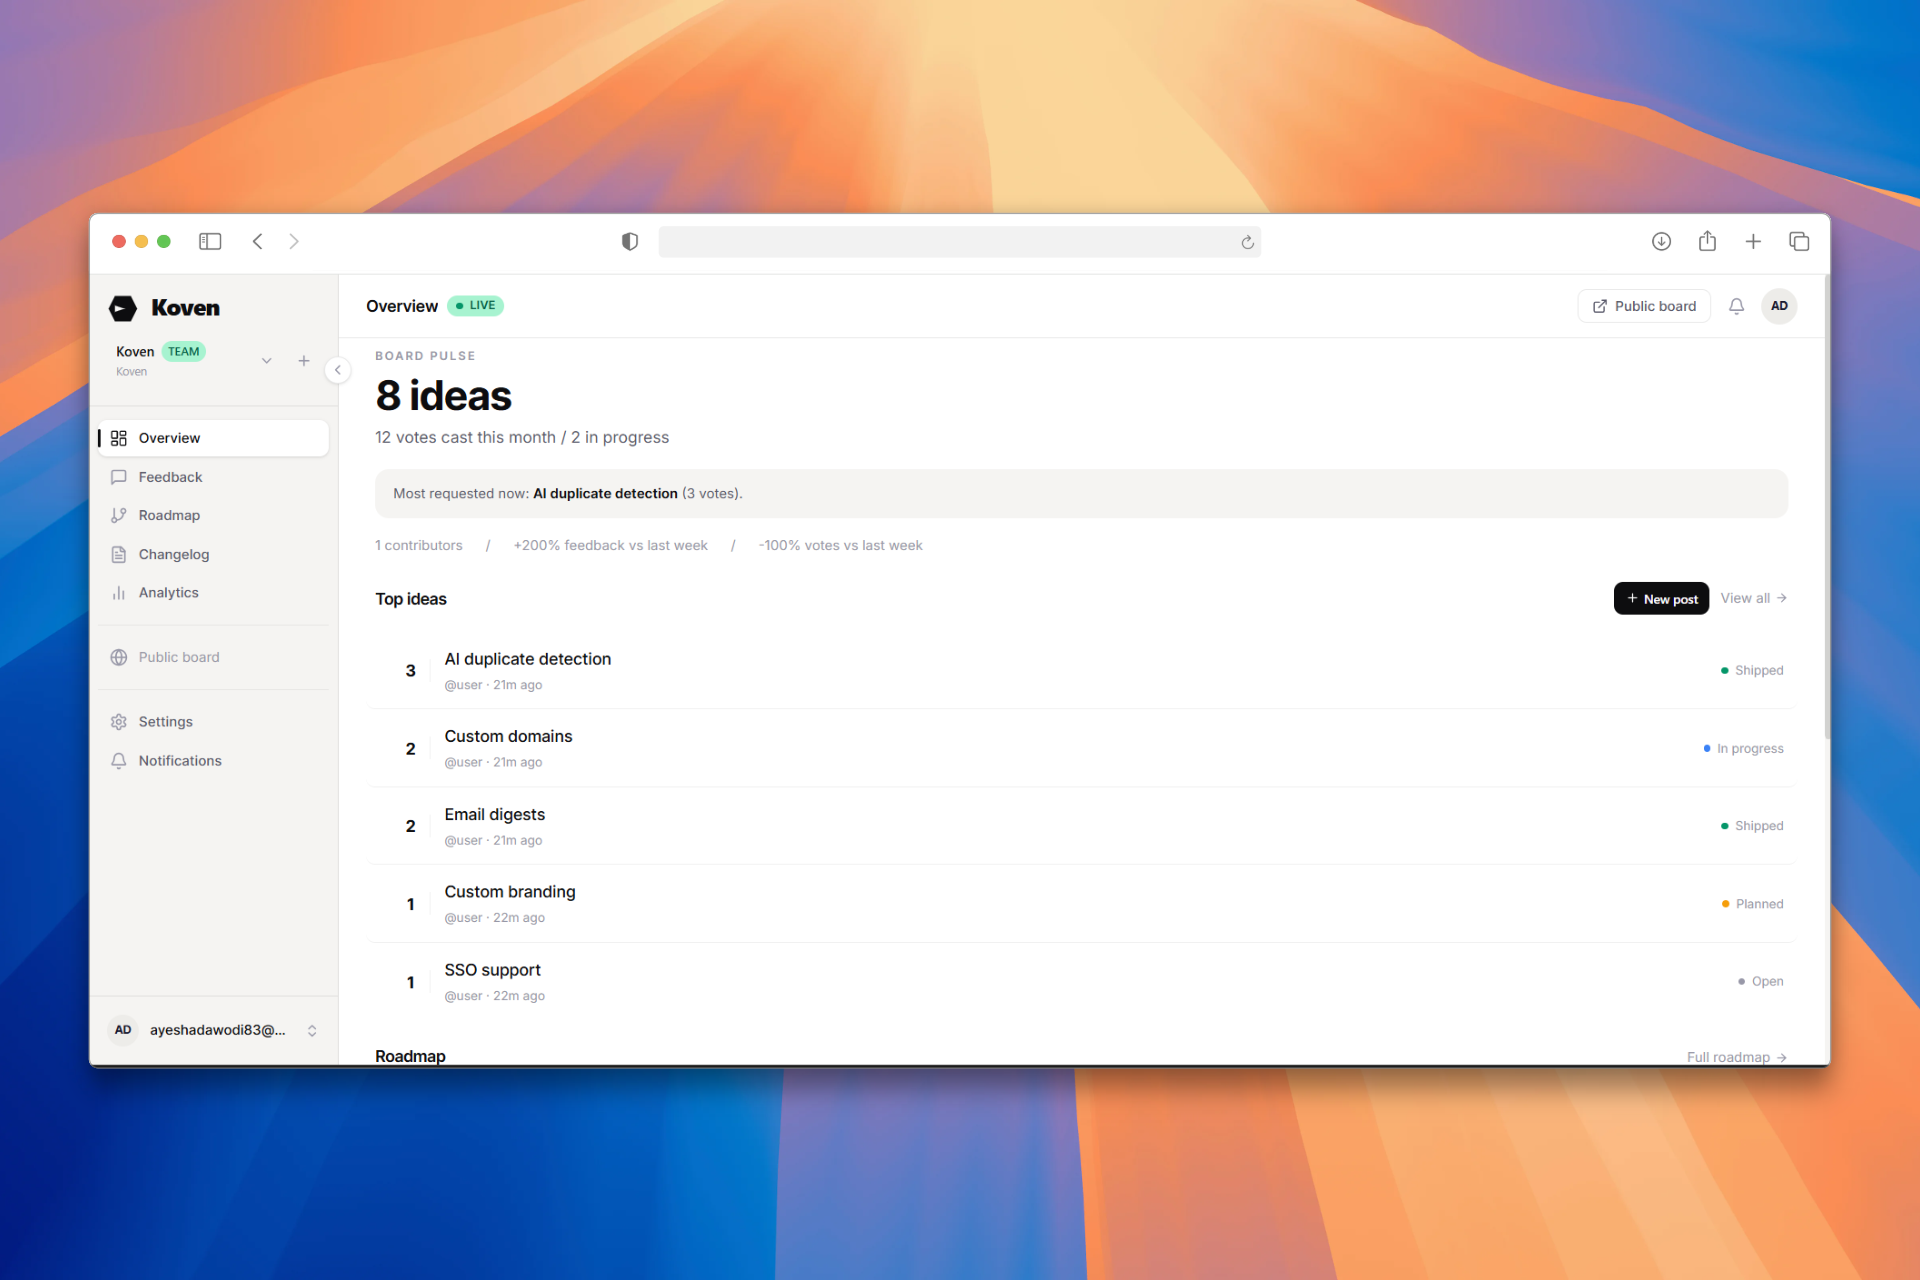1920x1280 pixels.
Task: Reload the page using refresh icon
Action: point(1247,242)
